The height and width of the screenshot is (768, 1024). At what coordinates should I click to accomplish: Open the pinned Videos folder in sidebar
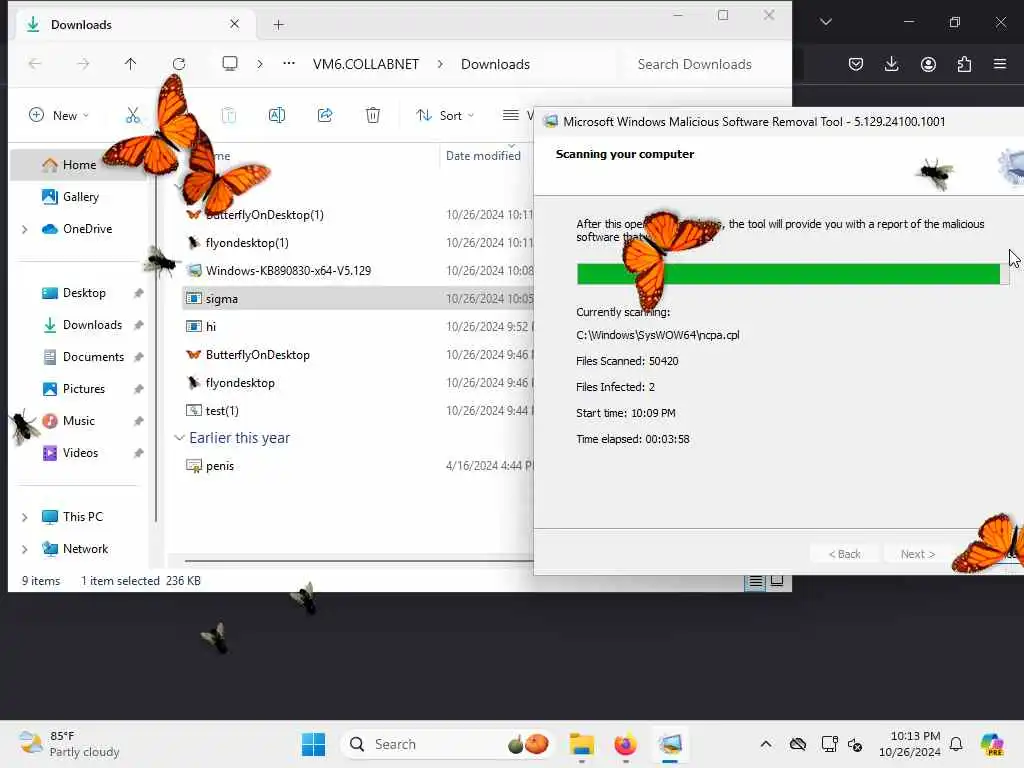tap(80, 453)
